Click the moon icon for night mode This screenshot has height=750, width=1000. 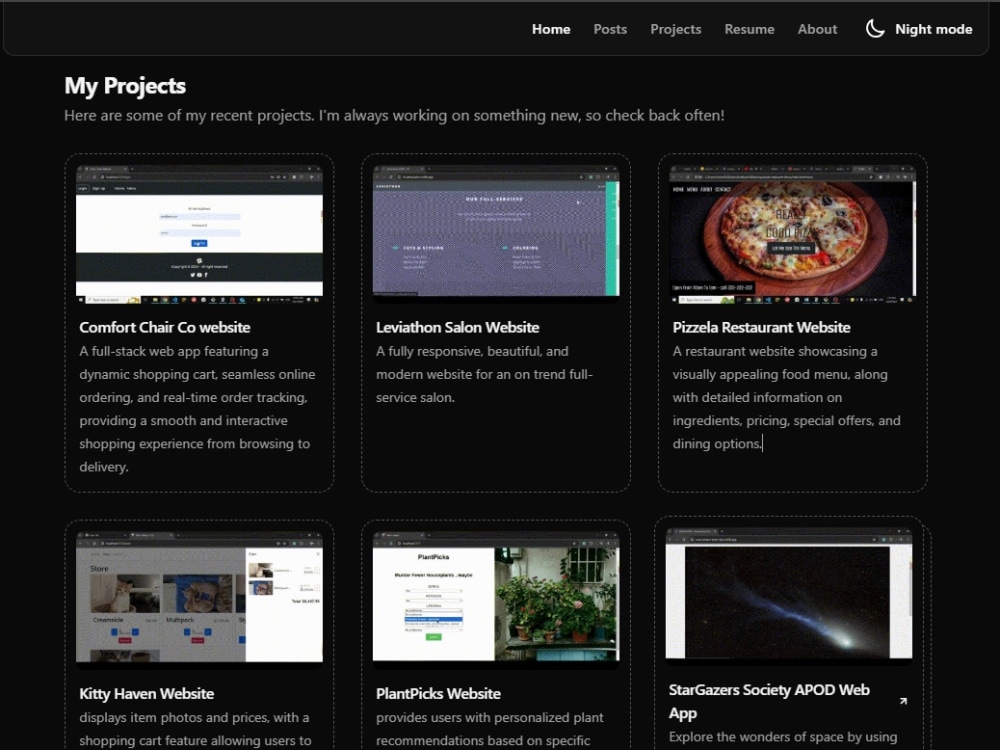click(875, 29)
